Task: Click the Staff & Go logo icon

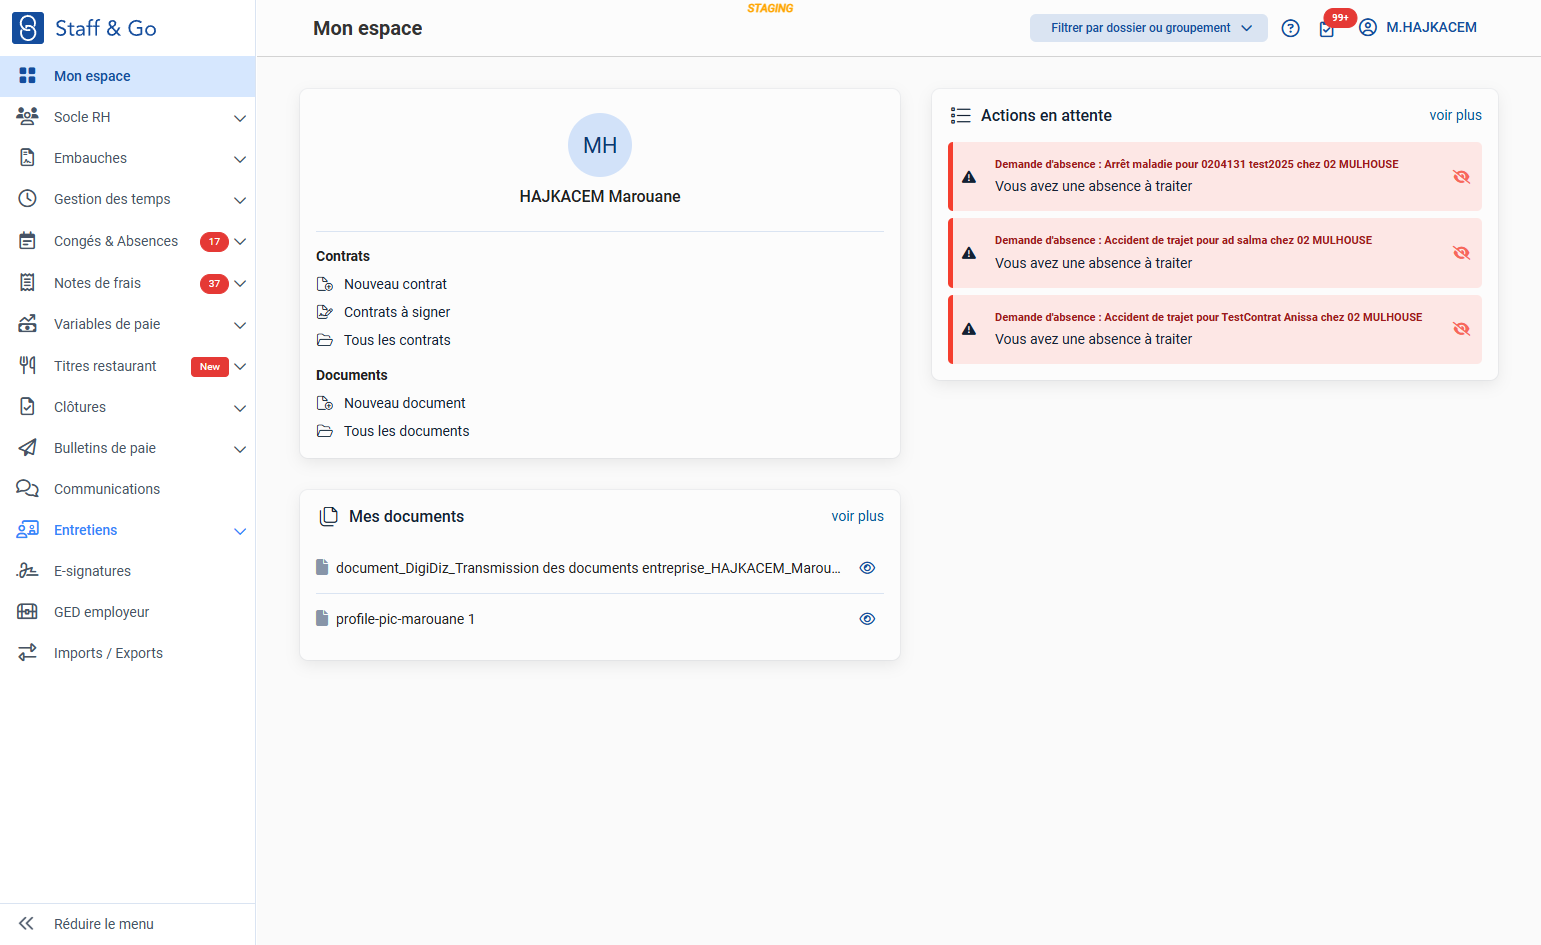Action: click(x=28, y=28)
